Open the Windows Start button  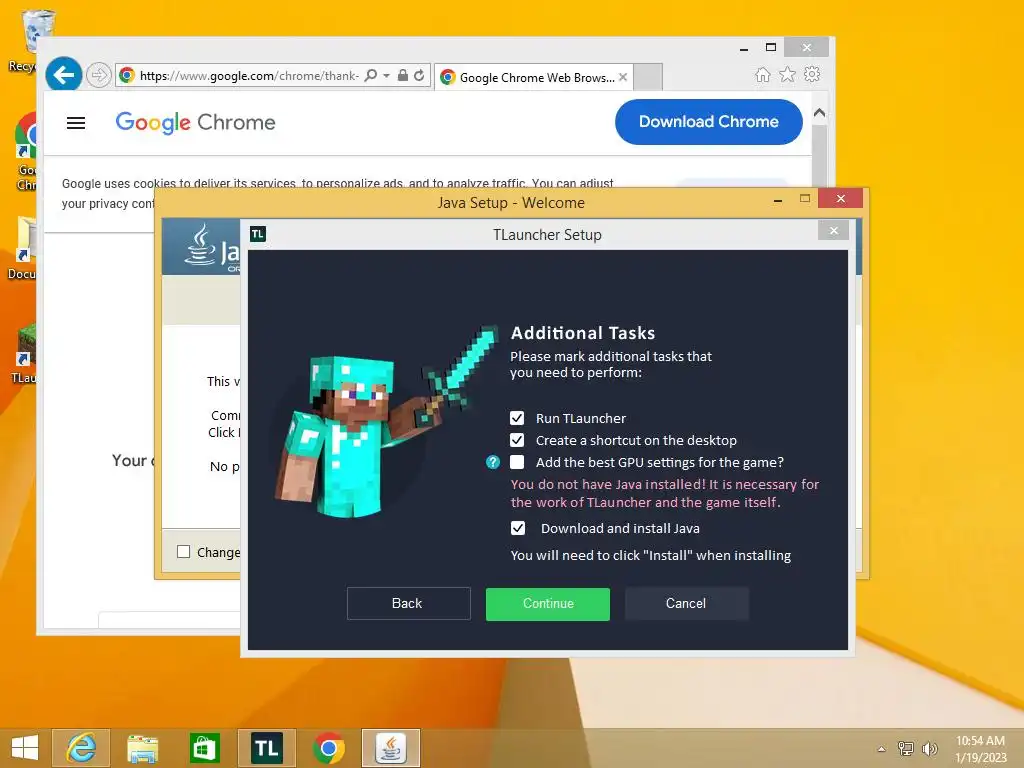(x=25, y=748)
